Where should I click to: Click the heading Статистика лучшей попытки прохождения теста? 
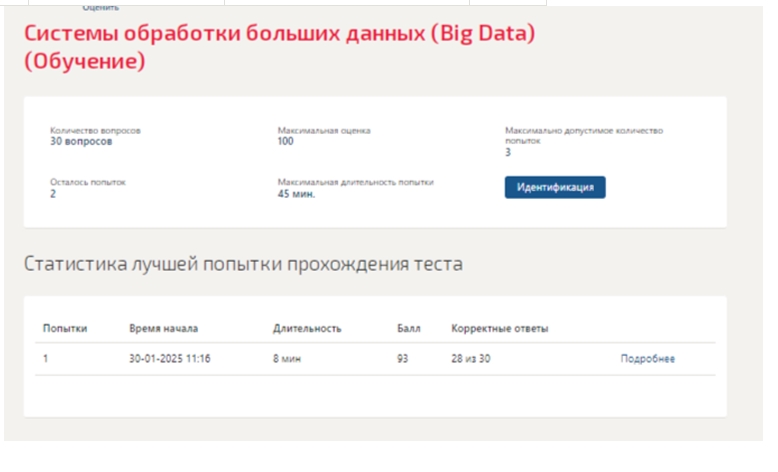pyautogui.click(x=243, y=264)
